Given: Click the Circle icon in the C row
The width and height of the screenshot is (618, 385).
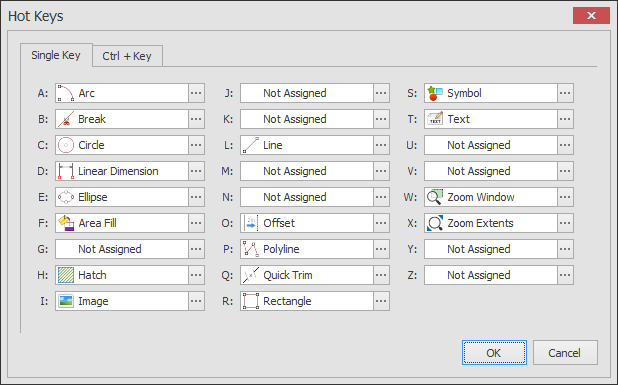Looking at the screenshot, I should (66, 145).
